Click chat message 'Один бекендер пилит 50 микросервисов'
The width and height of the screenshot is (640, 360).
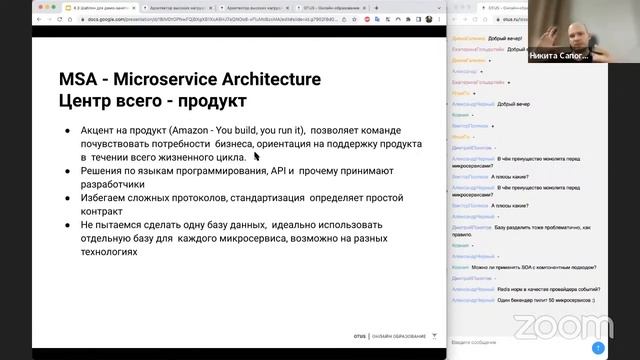click(x=546, y=300)
